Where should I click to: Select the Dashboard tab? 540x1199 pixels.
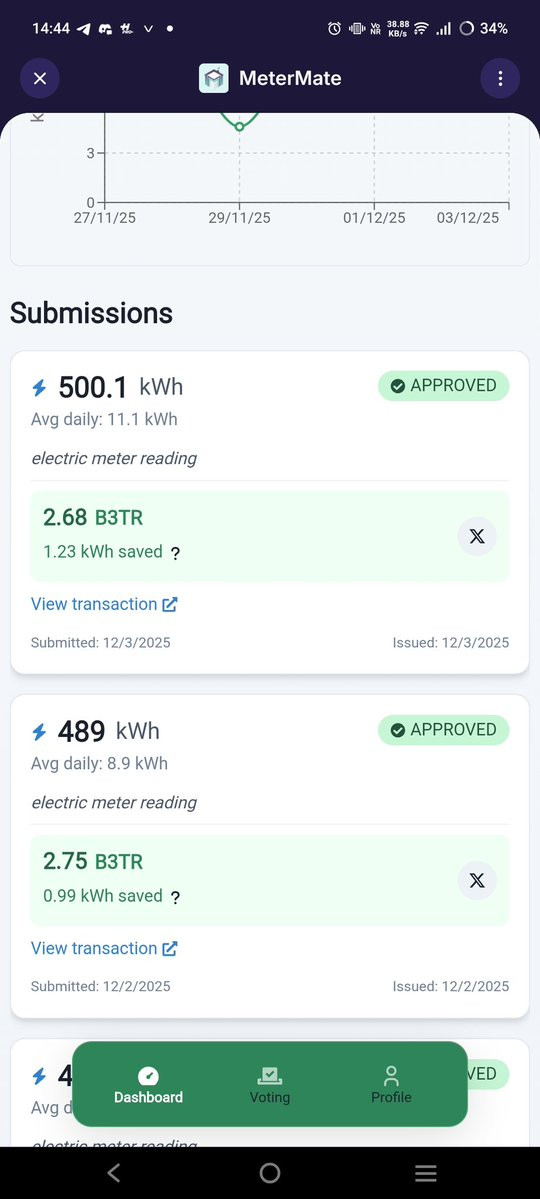click(148, 1085)
